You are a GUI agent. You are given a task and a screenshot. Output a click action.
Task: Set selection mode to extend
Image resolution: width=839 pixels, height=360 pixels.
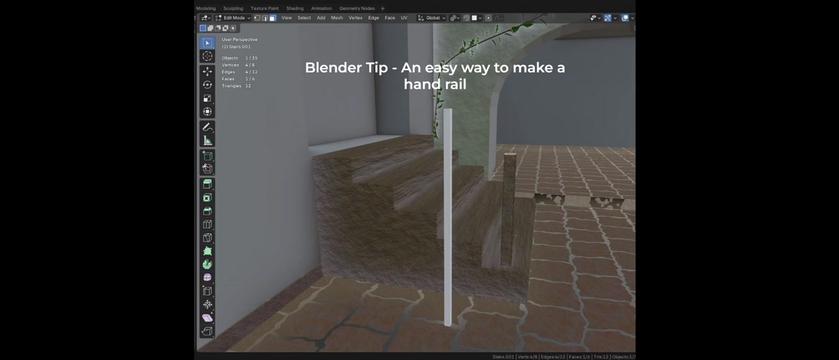210,28
